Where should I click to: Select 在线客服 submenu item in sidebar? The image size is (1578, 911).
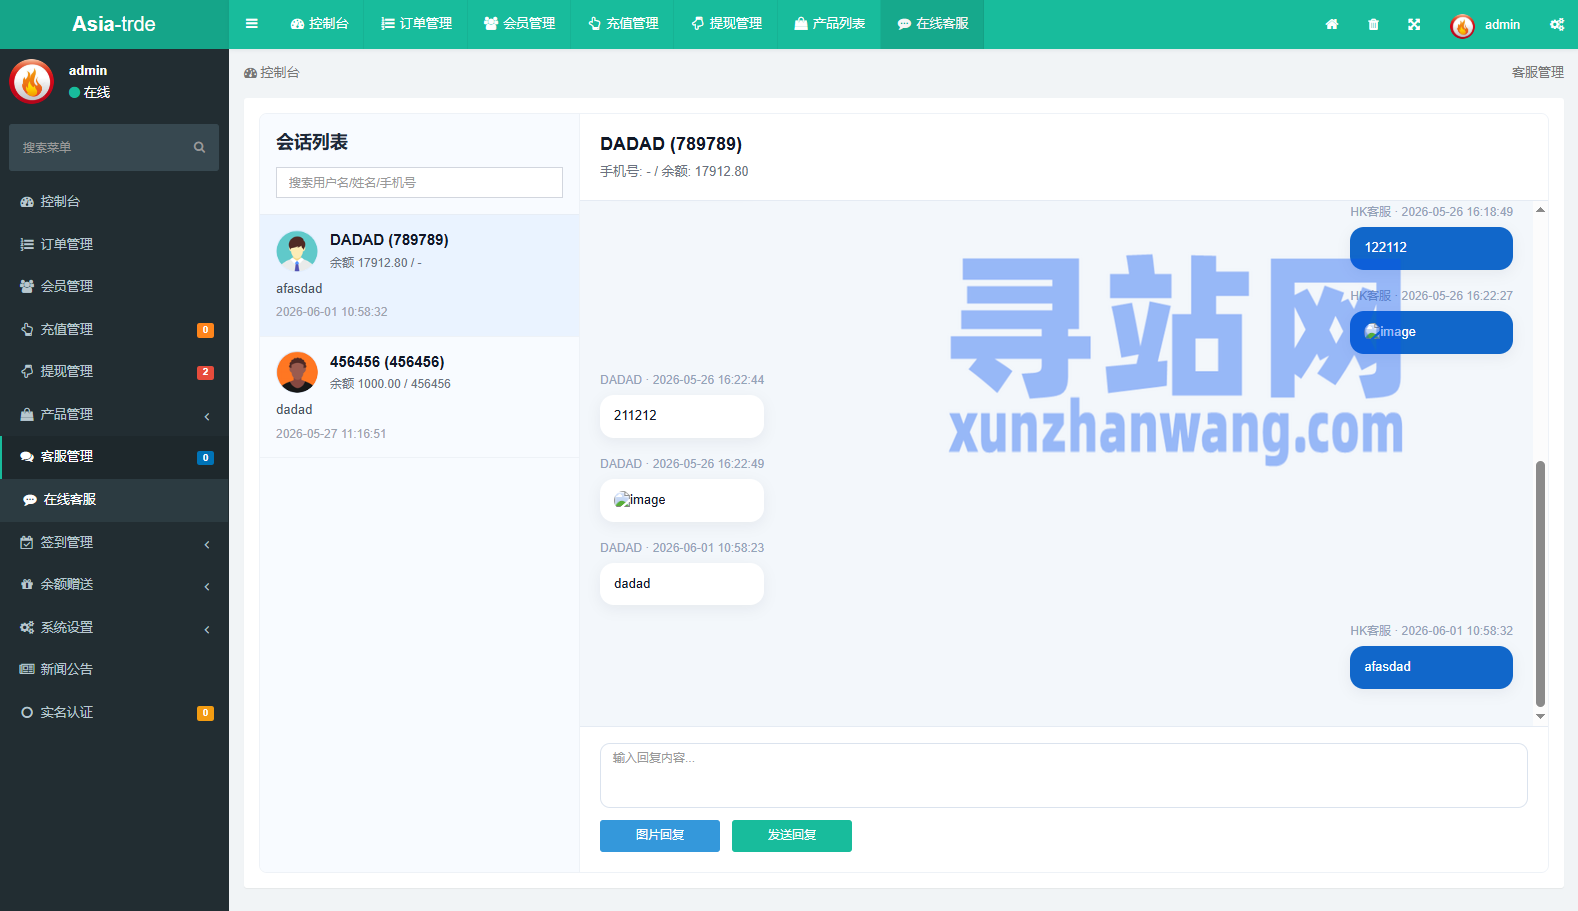tap(114, 499)
